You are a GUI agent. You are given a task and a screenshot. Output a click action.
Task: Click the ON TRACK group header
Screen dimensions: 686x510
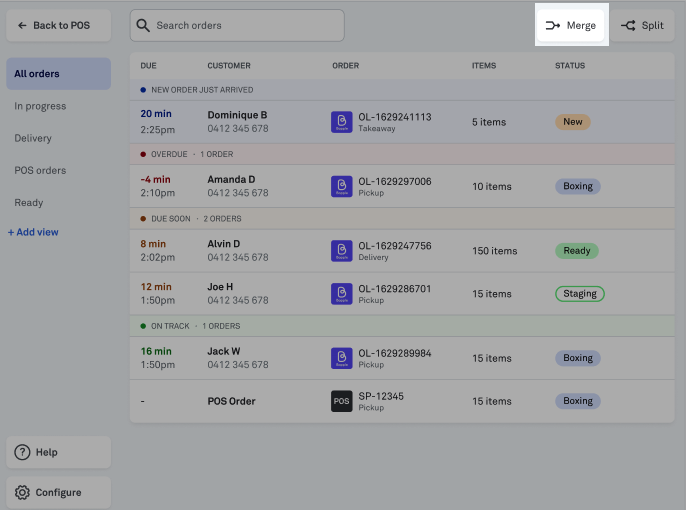pos(402,326)
